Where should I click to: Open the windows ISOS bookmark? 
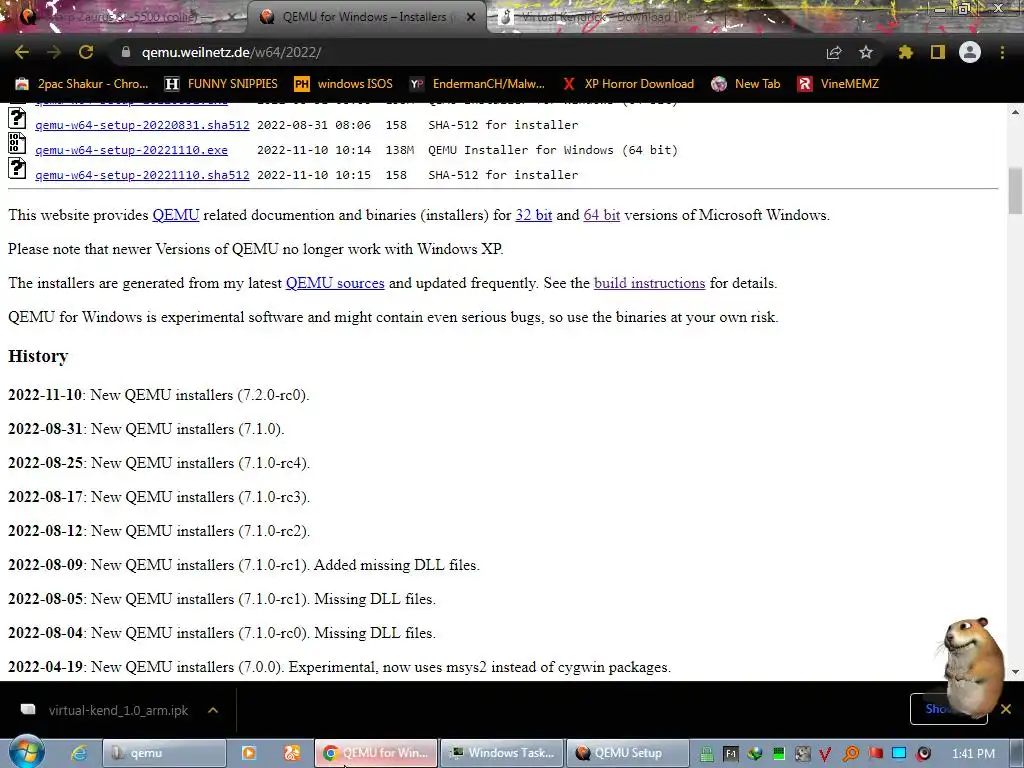pyautogui.click(x=344, y=84)
